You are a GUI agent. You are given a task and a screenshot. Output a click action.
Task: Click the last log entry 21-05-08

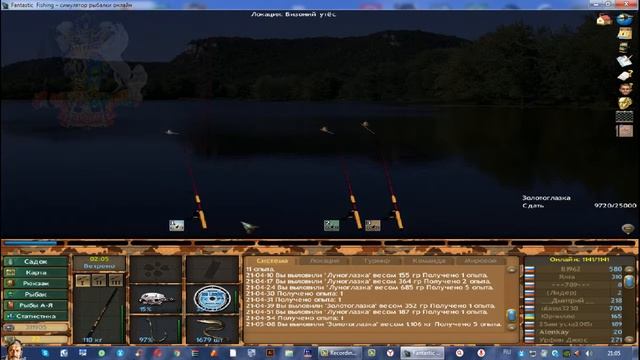(x=374, y=324)
